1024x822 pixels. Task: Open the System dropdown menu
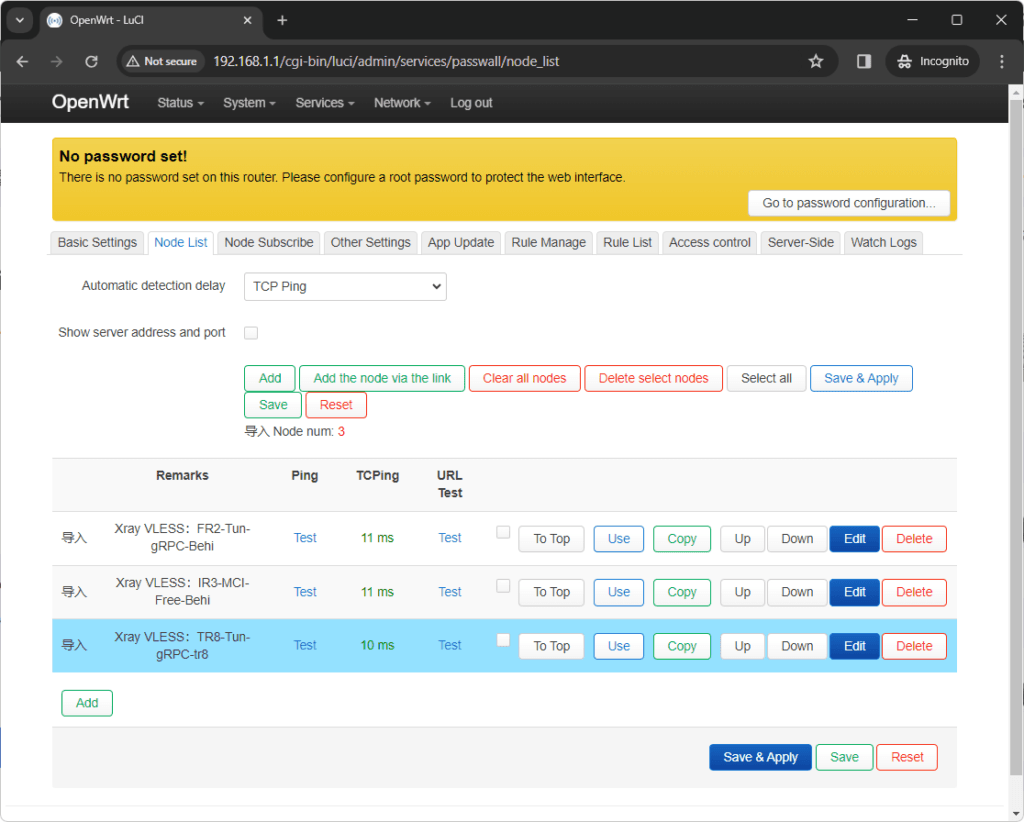[x=249, y=103]
